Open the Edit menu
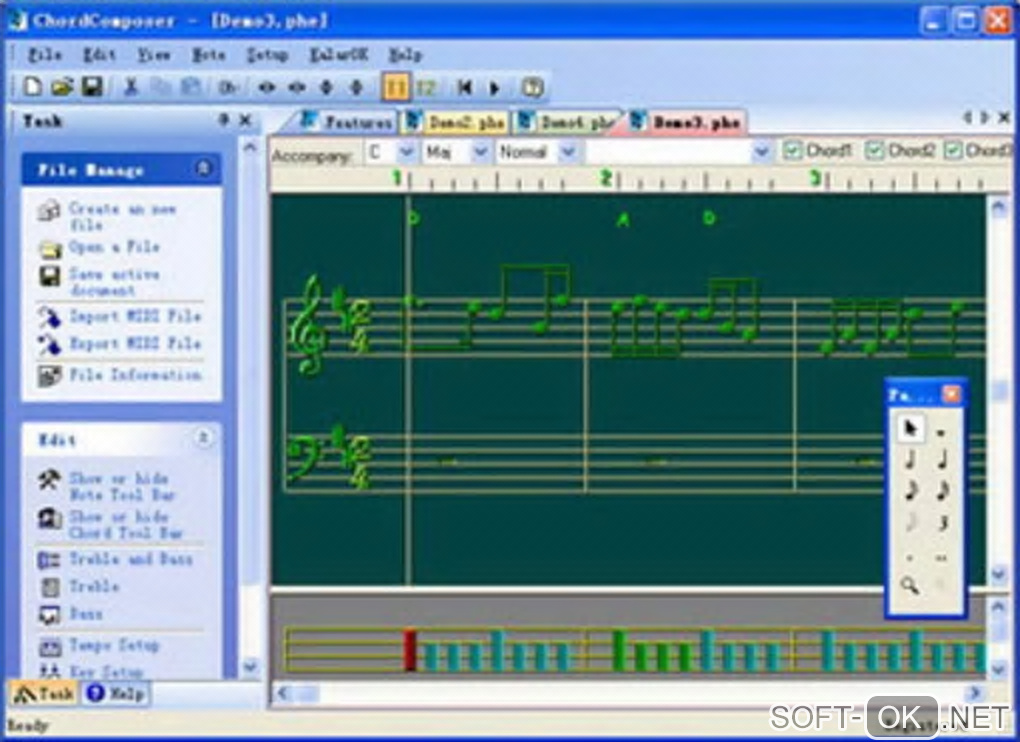 point(99,55)
